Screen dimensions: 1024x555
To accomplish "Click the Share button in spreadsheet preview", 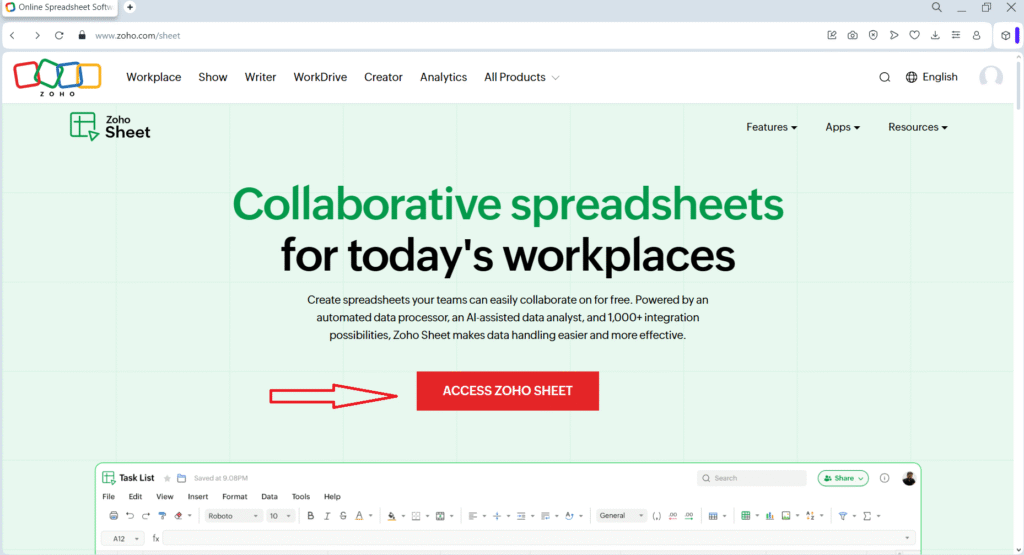I will point(843,478).
